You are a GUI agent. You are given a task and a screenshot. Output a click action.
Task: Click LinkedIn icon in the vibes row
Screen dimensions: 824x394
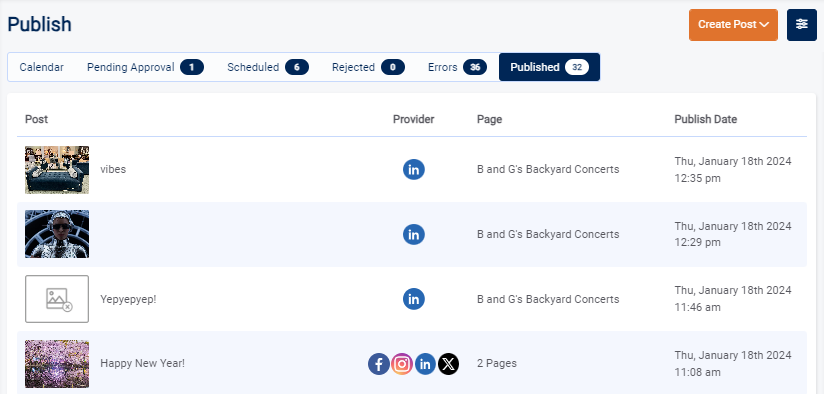point(414,170)
